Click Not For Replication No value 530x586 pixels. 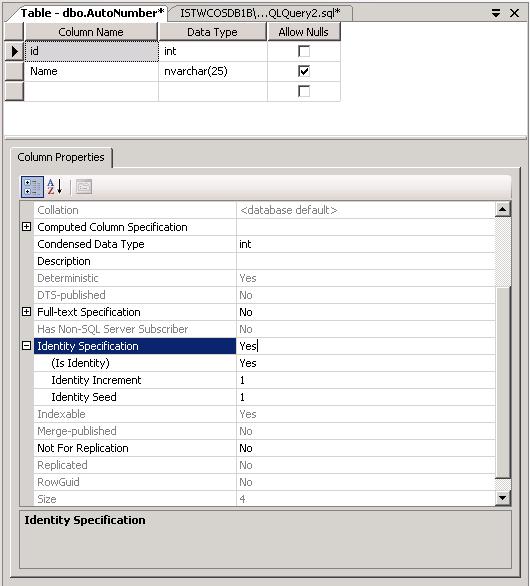click(x=366, y=448)
